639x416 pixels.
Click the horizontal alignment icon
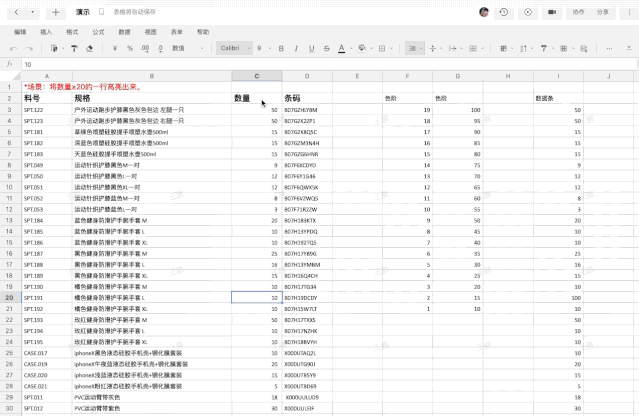[412, 48]
